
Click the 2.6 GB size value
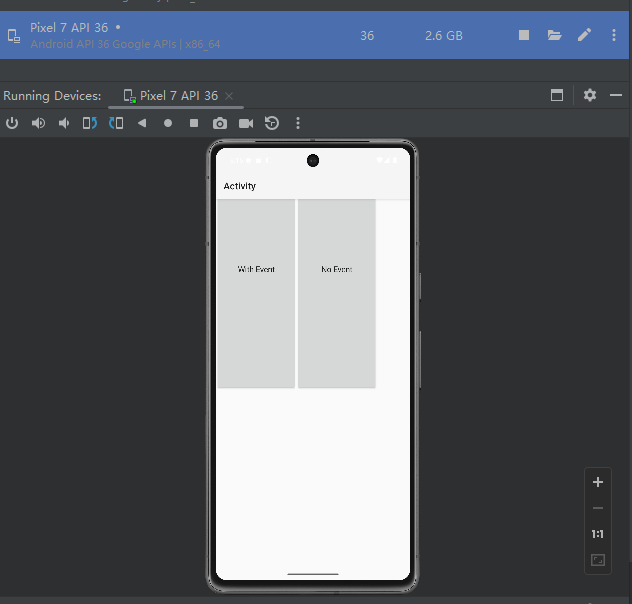(443, 35)
